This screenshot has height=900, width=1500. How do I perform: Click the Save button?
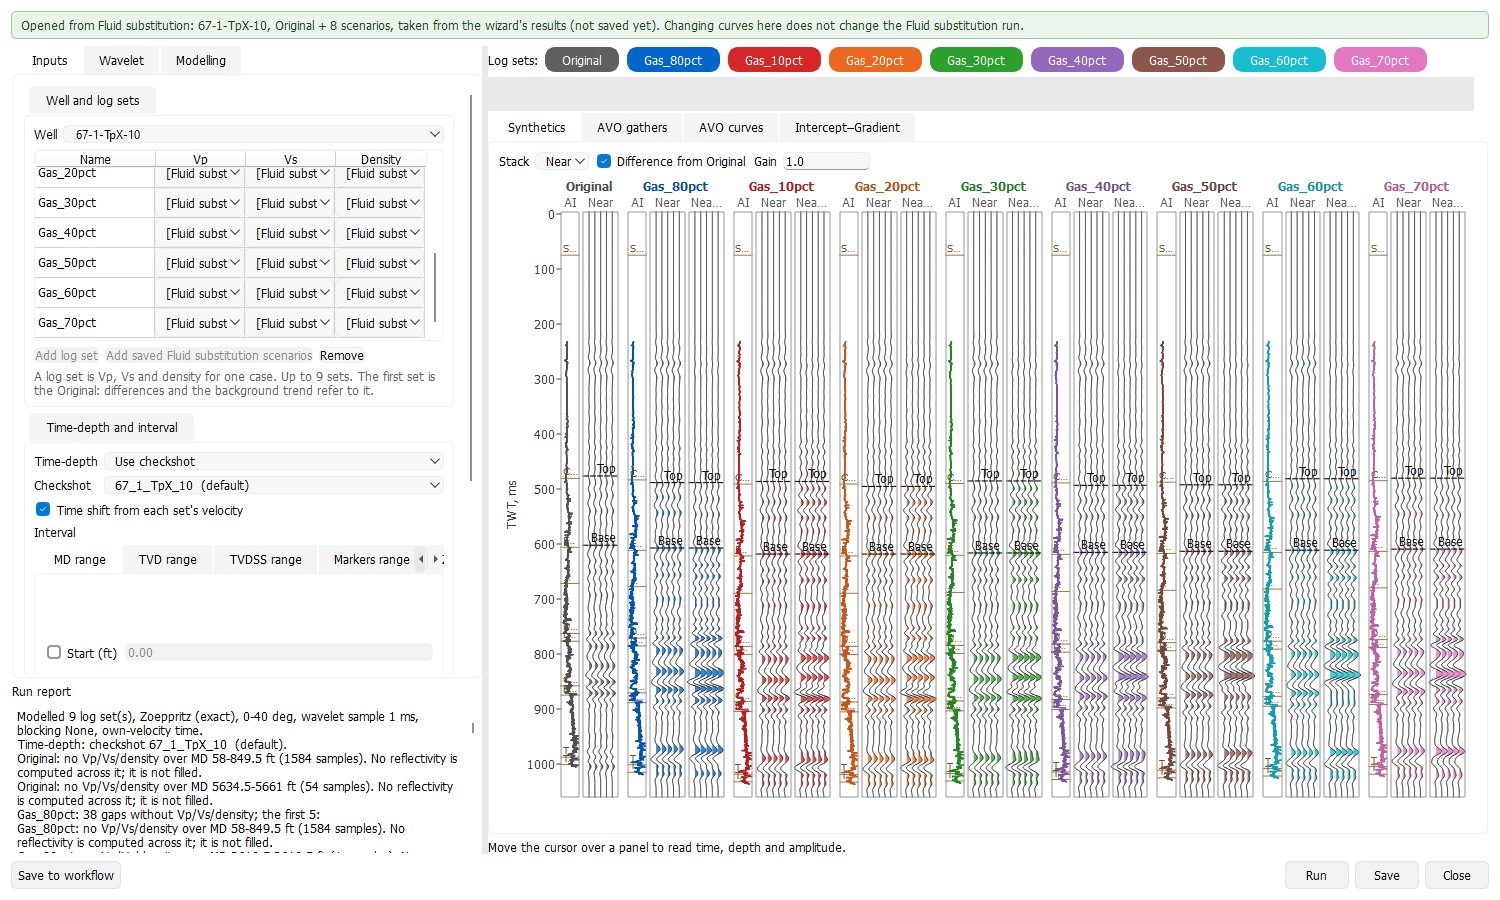[1386, 875]
